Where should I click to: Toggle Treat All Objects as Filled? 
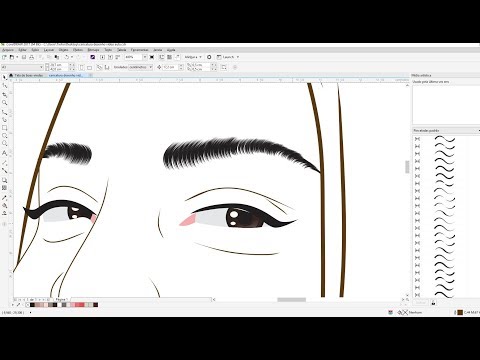[224, 67]
